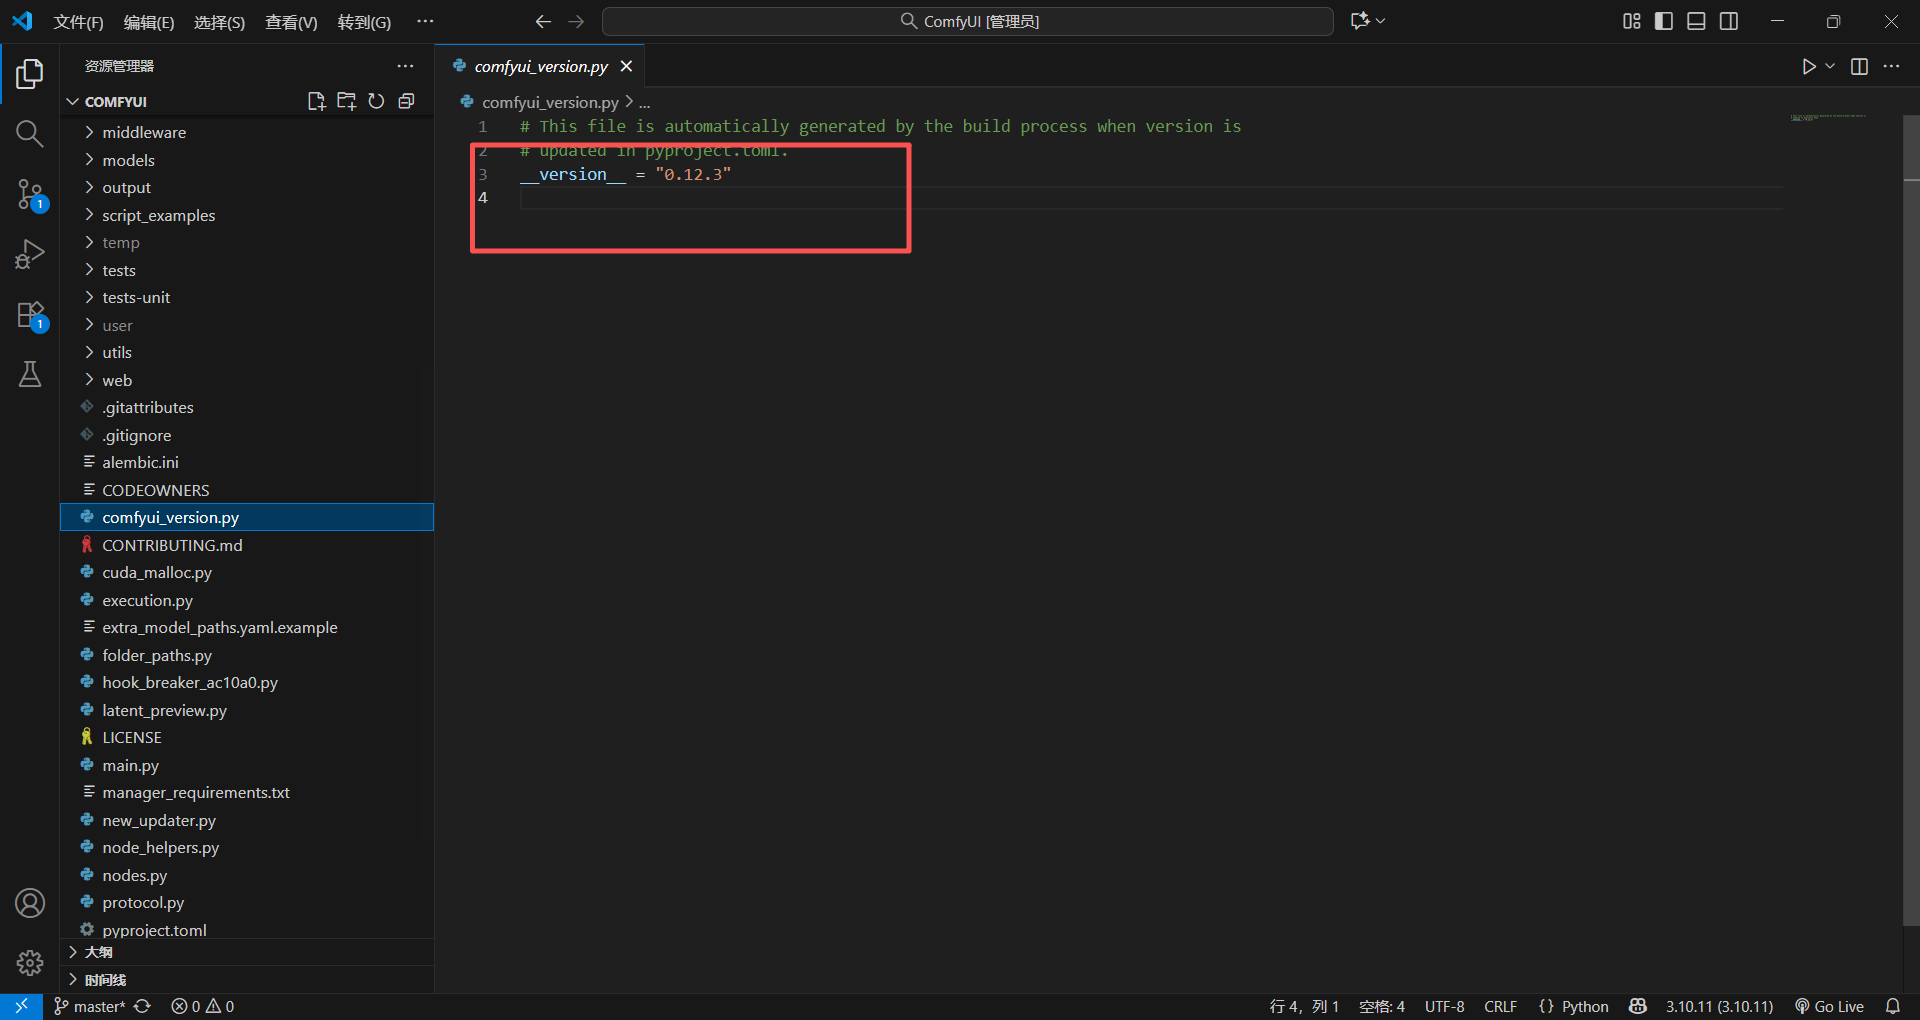Click the New File icon in explorer
This screenshot has width=1920, height=1020.
pos(317,101)
